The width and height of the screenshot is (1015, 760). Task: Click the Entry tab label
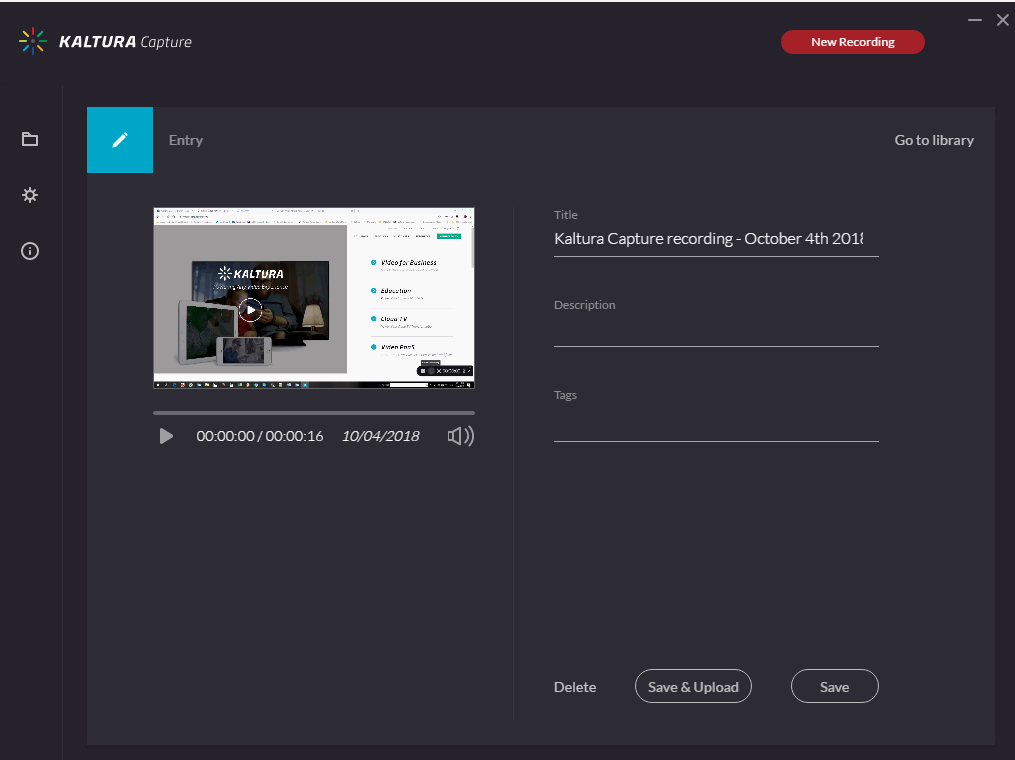pyautogui.click(x=186, y=140)
